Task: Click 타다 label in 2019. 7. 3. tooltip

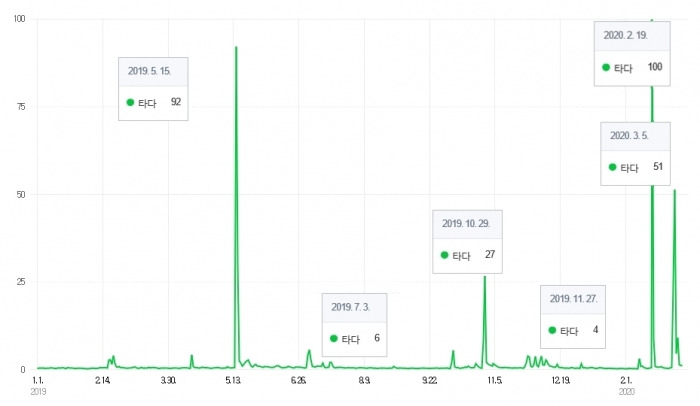Action: point(350,339)
